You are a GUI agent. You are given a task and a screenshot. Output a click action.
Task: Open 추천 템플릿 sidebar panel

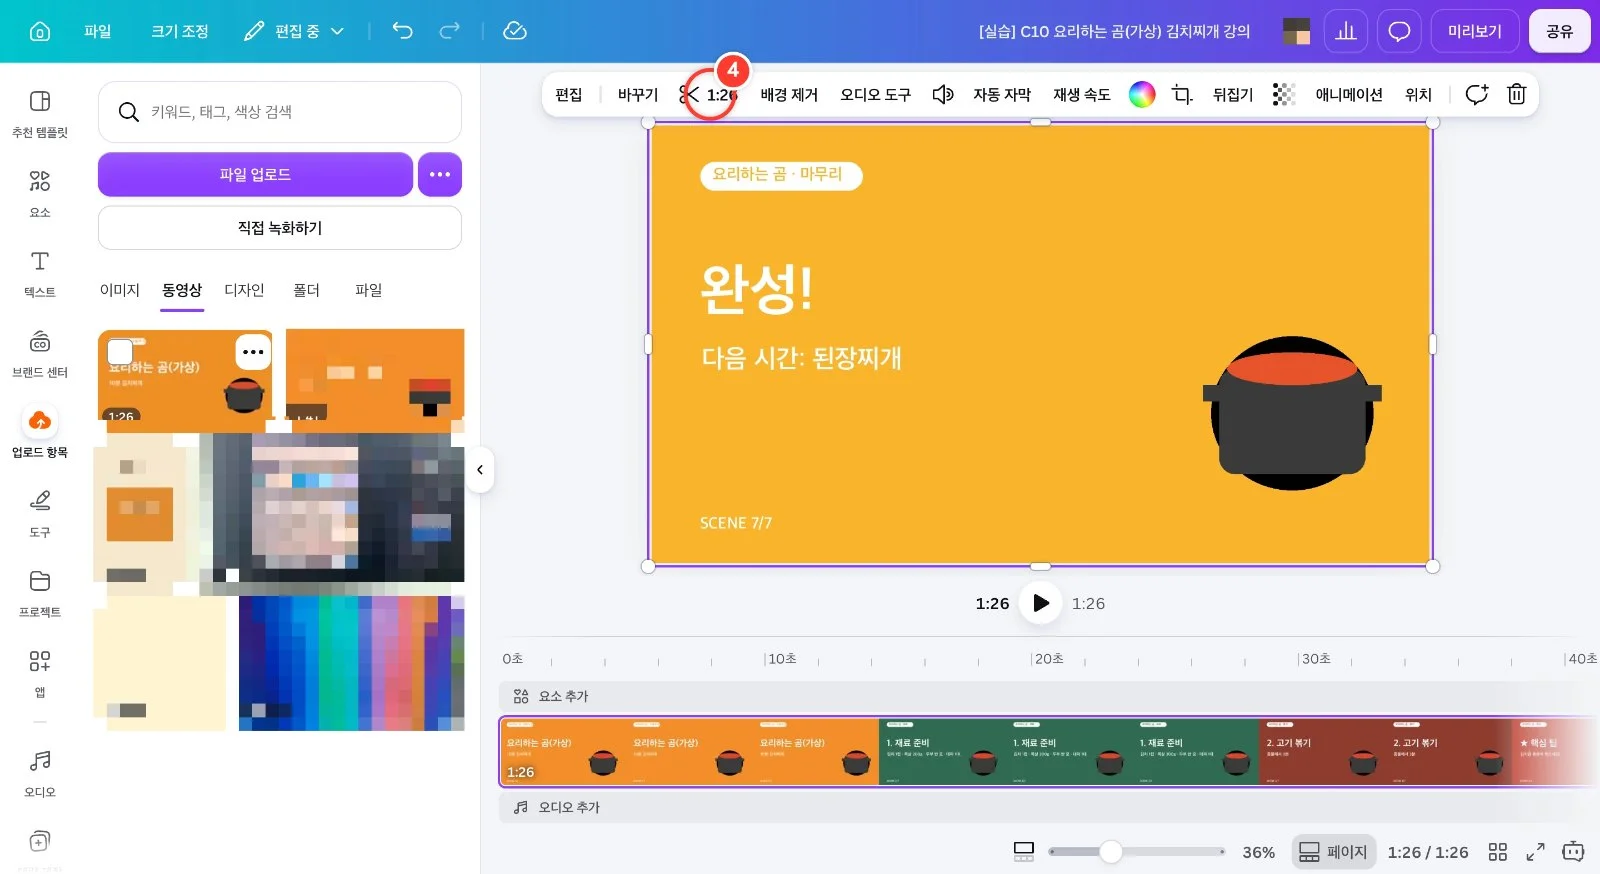[x=40, y=113]
